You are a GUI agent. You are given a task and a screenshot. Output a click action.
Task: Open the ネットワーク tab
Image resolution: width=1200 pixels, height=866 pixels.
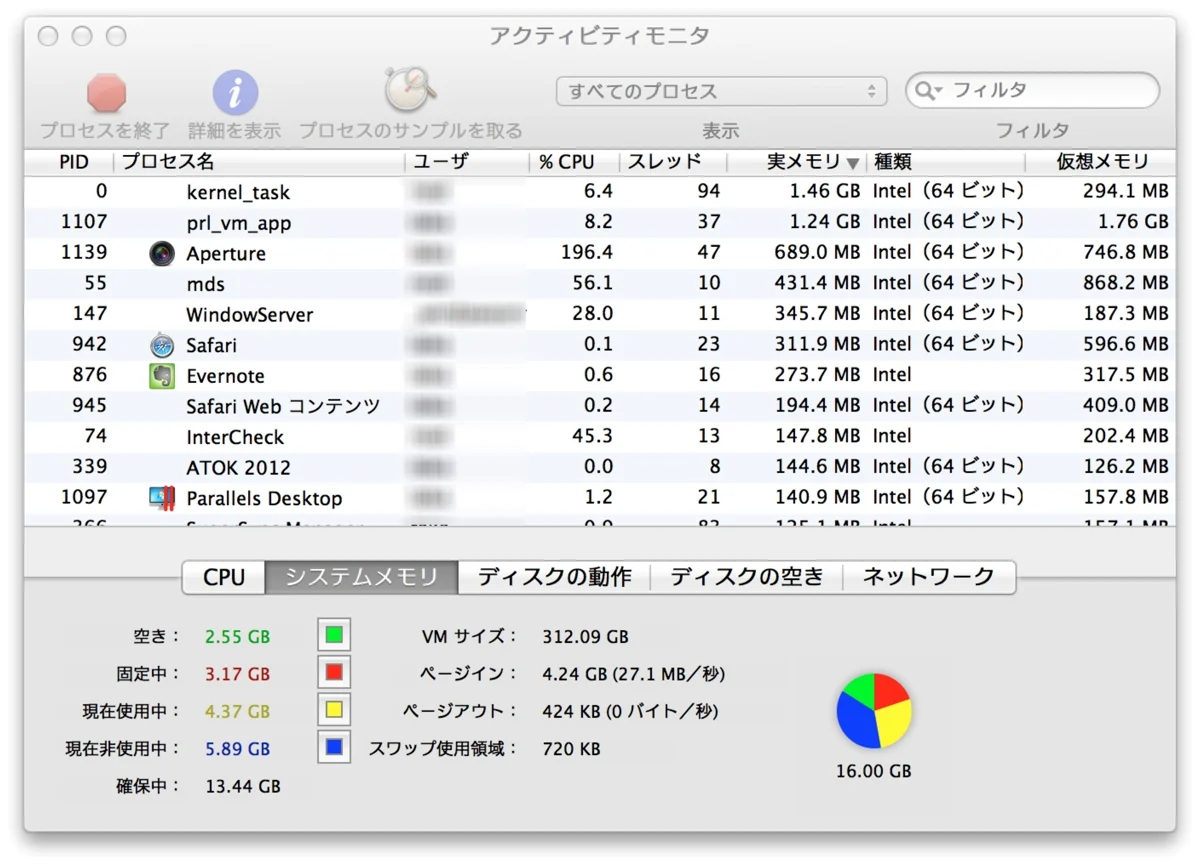929,577
